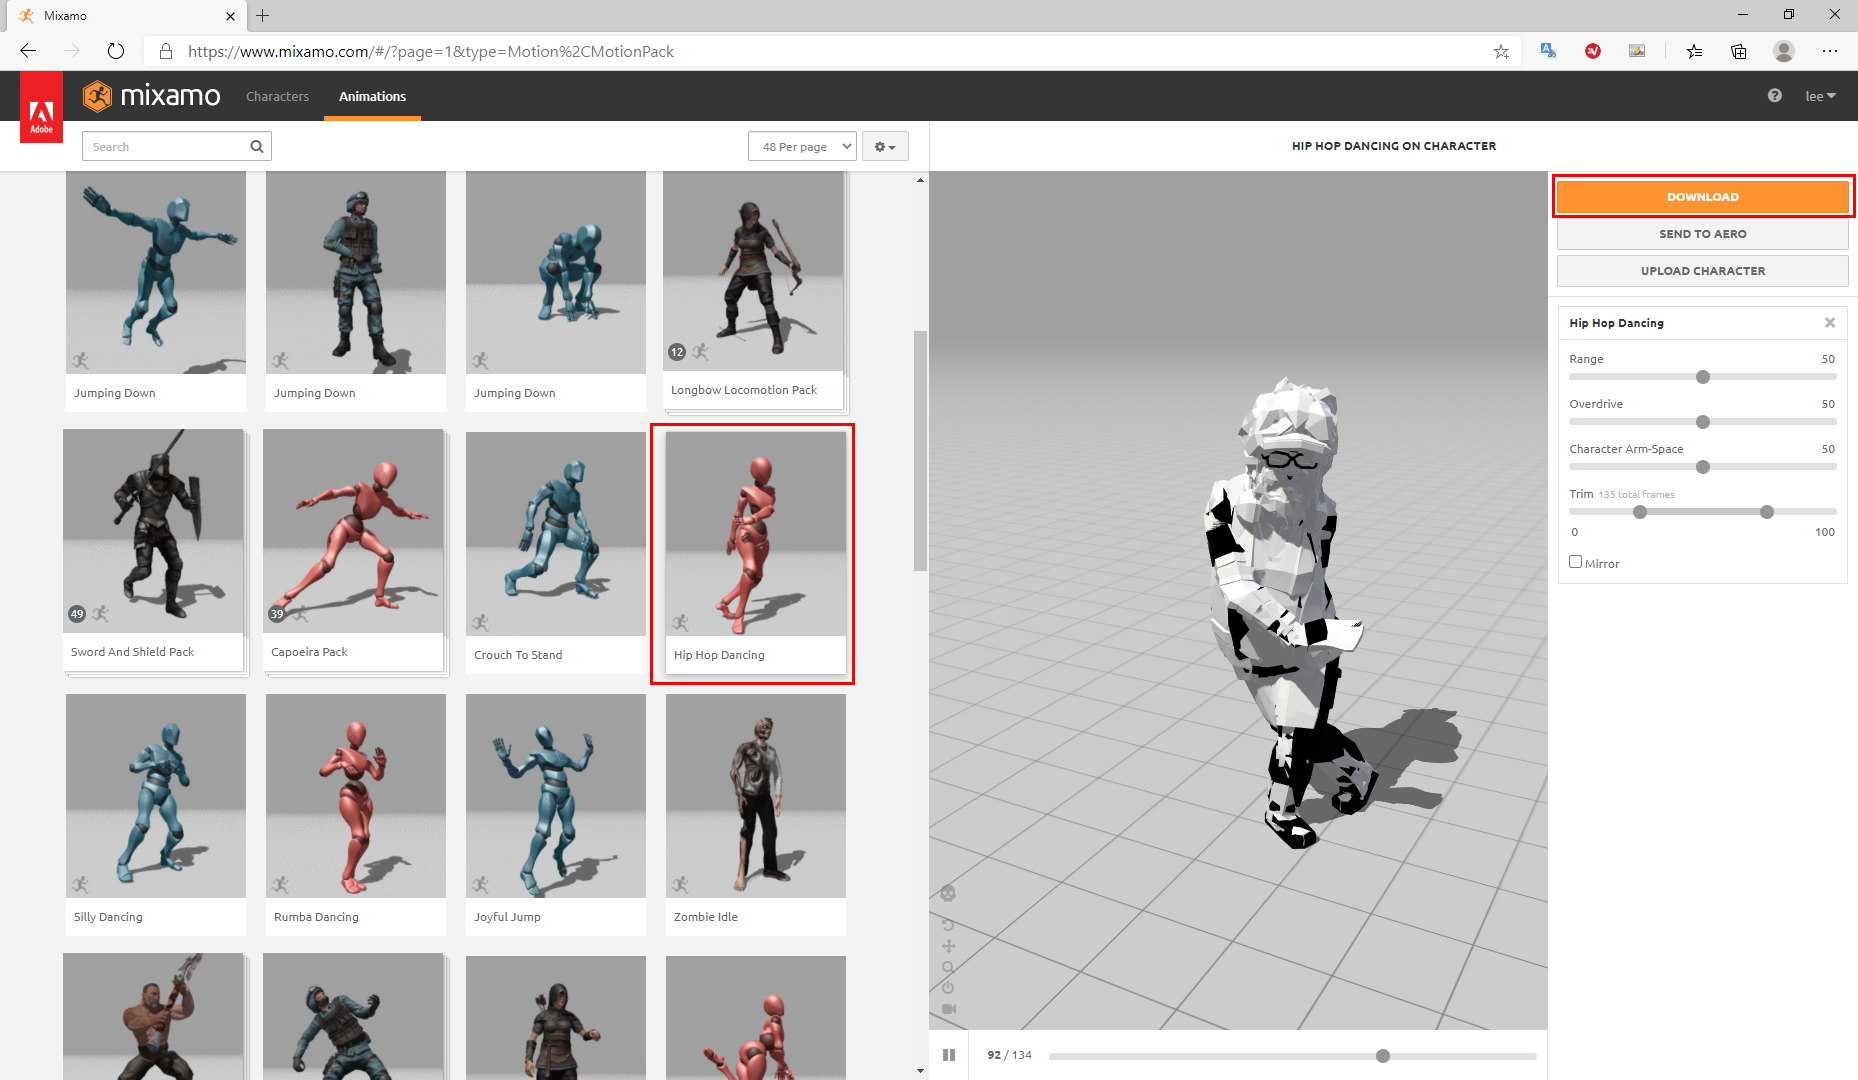Click the power reset-camera icon in viewport
This screenshot has height=1080, width=1858.
tap(948, 988)
